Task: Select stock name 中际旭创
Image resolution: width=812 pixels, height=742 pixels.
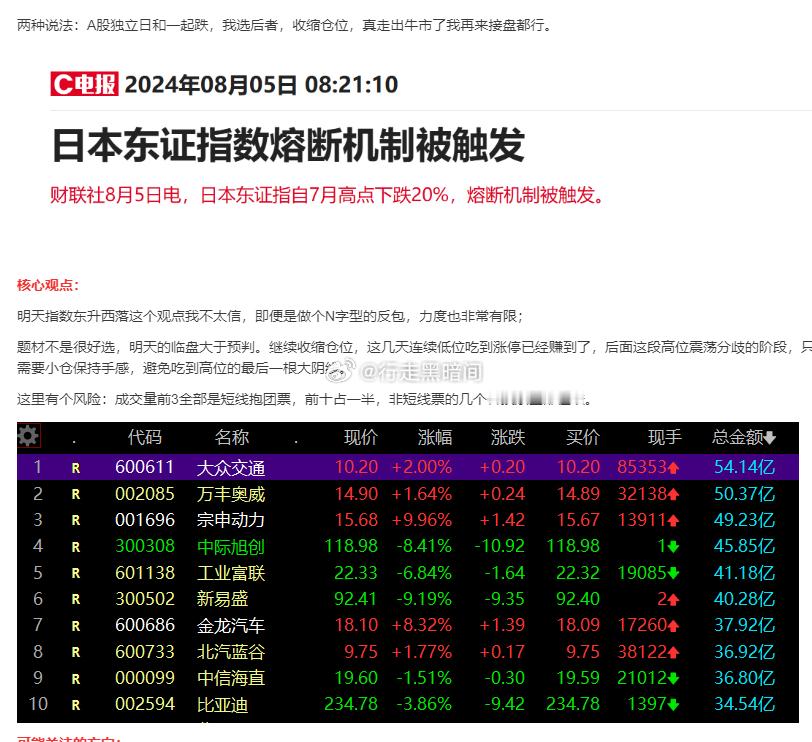Action: click(x=231, y=547)
